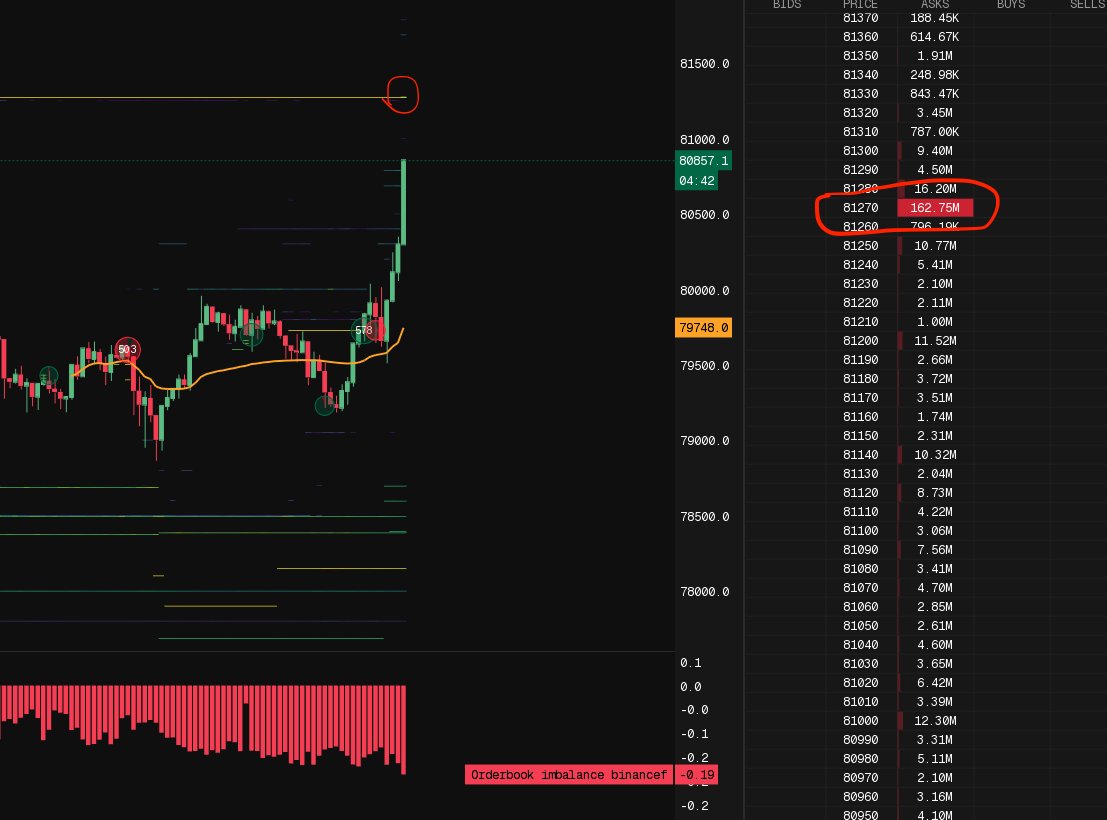Image resolution: width=1107 pixels, height=820 pixels.
Task: Select the 6.42M ask at 81020
Action: [x=935, y=683]
